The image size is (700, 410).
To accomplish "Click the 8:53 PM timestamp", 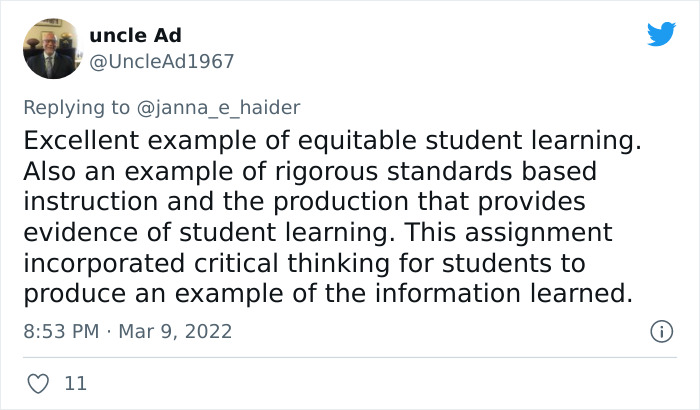I will 61,331.
